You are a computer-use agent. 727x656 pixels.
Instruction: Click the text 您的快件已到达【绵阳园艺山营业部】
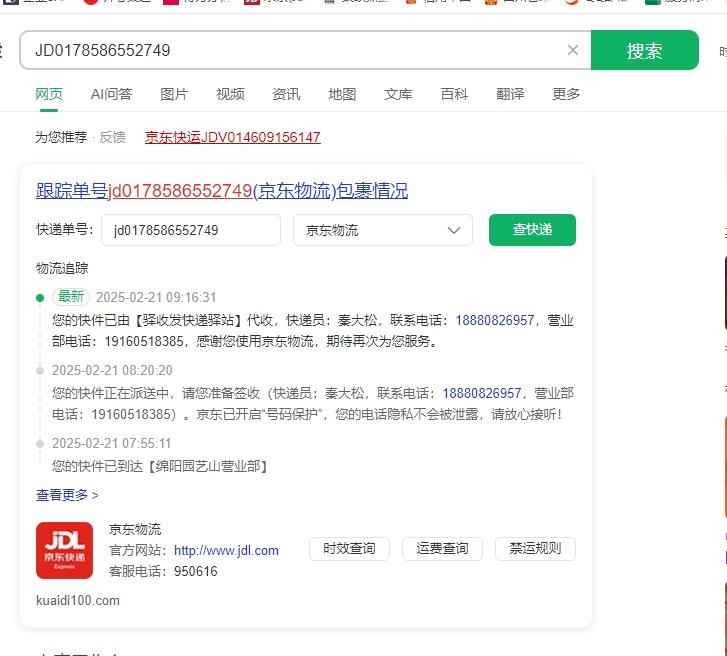point(161,466)
